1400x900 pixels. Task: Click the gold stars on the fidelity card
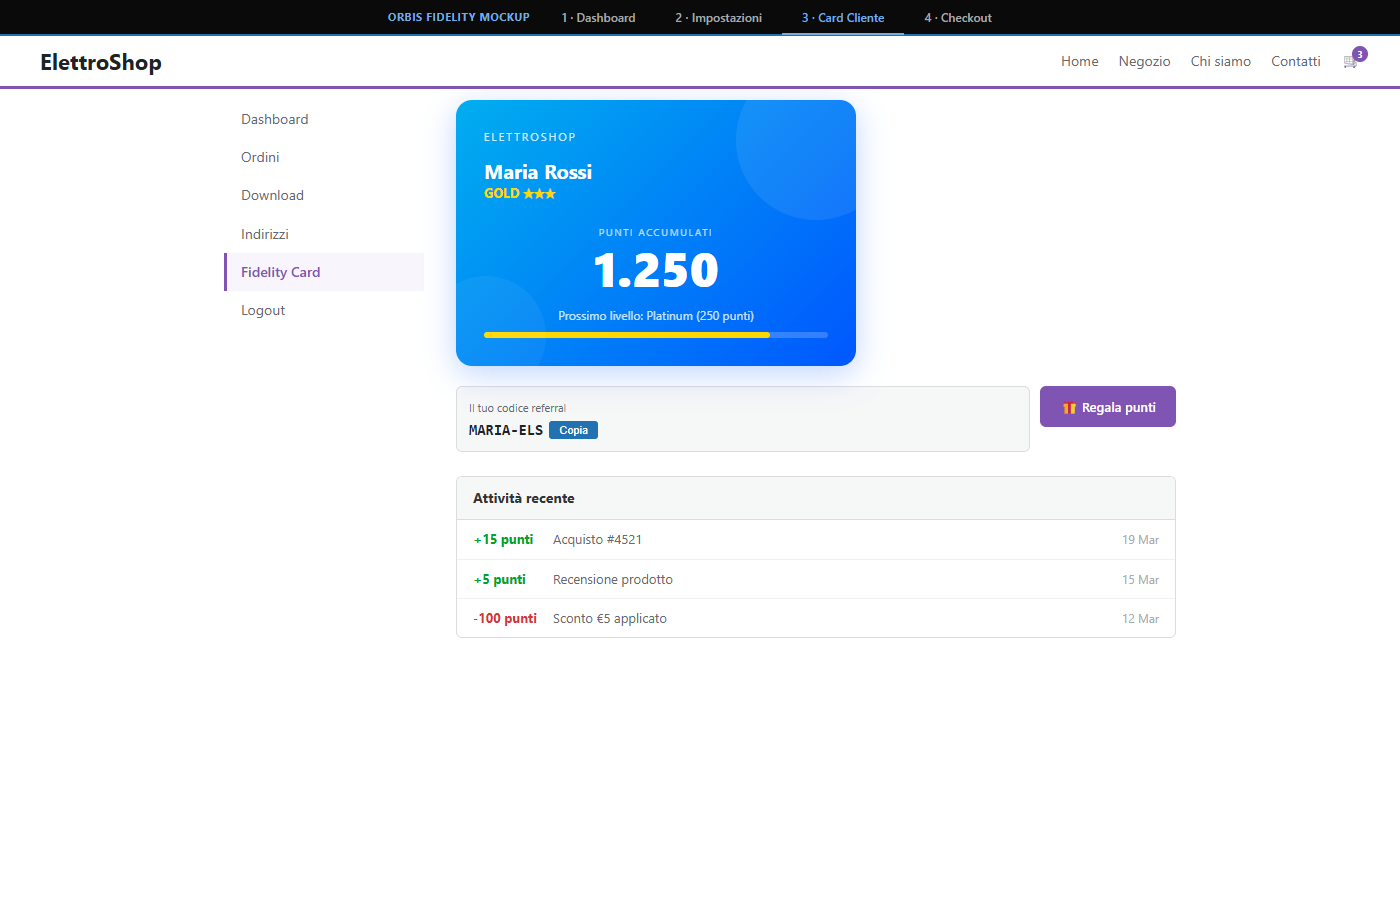click(x=539, y=194)
